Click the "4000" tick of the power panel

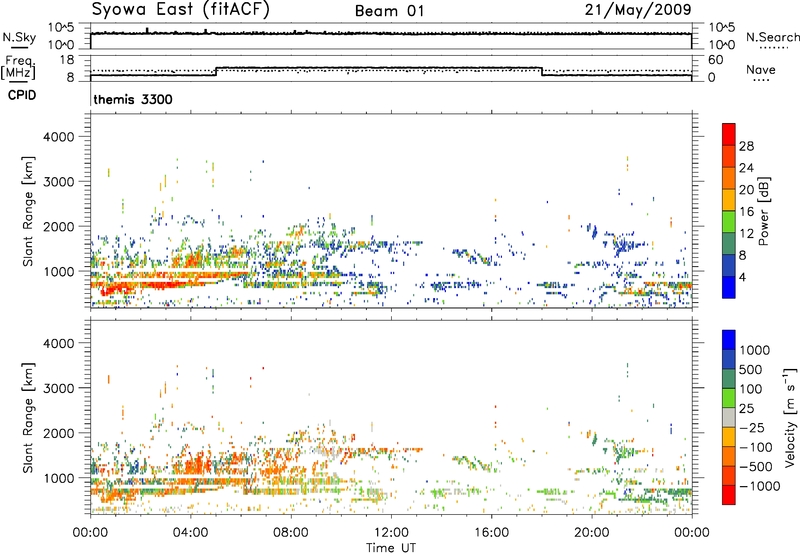point(58,137)
